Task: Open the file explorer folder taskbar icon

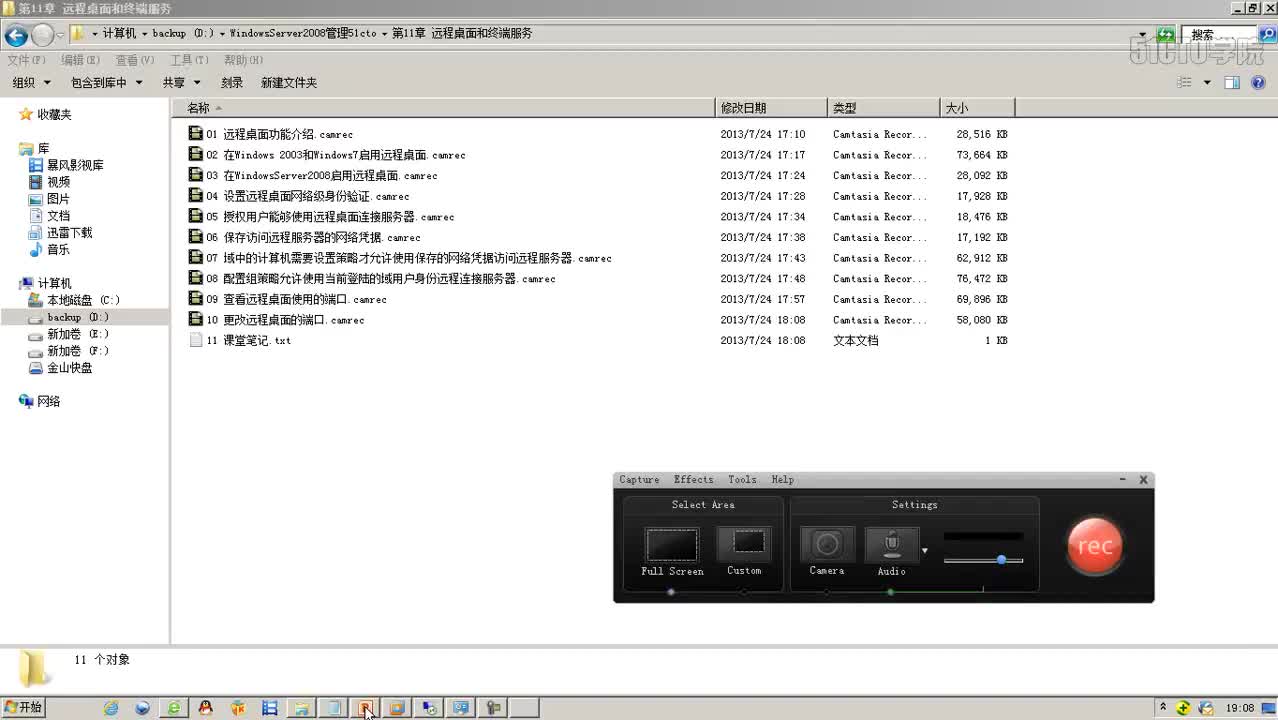Action: pos(301,708)
